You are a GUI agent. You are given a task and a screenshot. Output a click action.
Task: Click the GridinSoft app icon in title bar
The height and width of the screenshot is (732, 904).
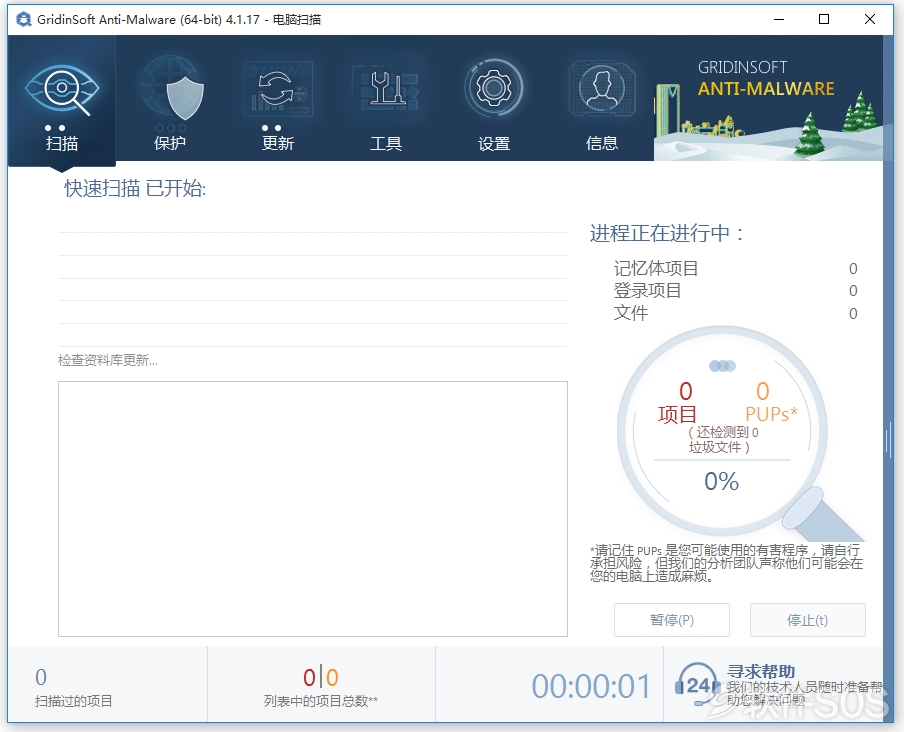[24, 20]
